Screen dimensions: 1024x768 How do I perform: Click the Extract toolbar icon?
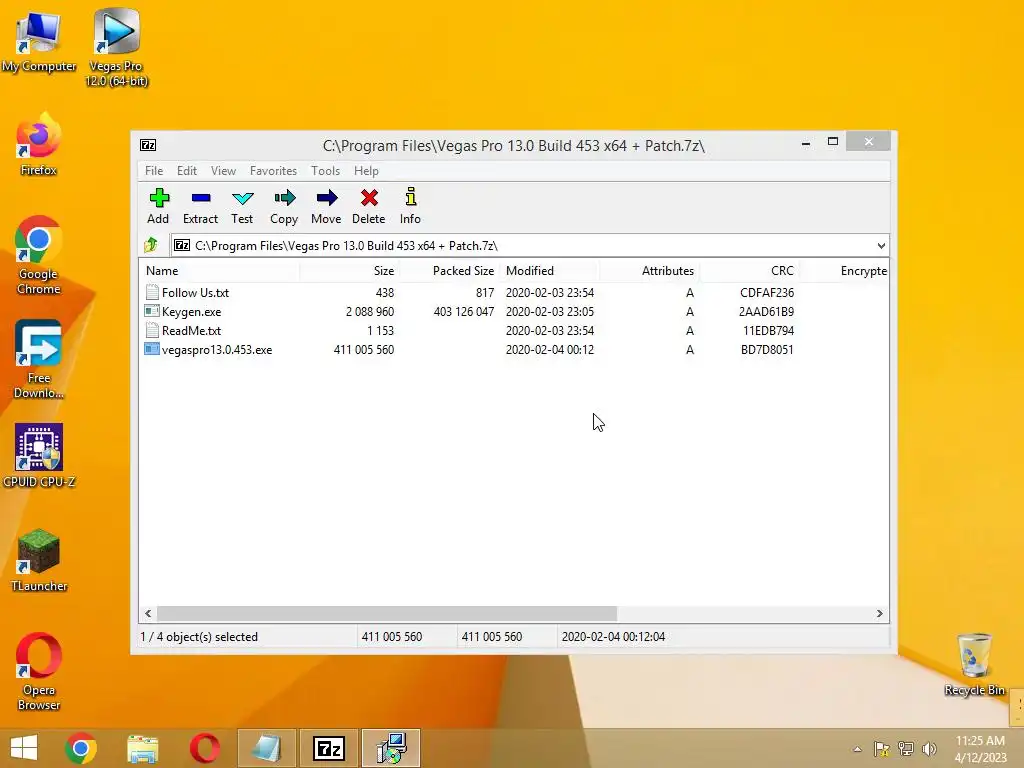[x=200, y=198]
